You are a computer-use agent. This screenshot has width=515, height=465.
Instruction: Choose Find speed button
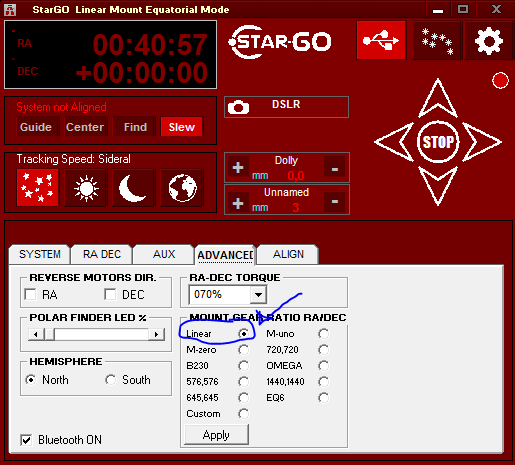pyautogui.click(x=135, y=127)
